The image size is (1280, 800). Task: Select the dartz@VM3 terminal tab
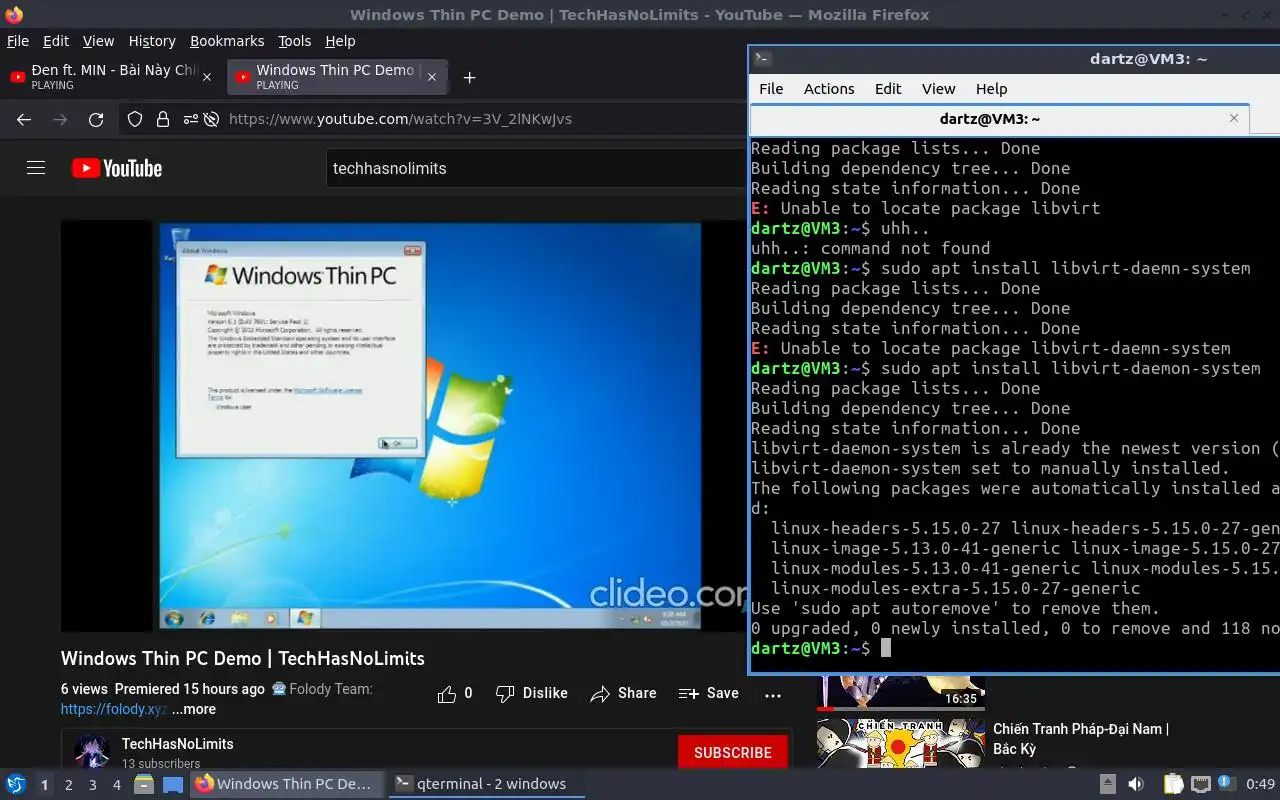(x=1000, y=119)
